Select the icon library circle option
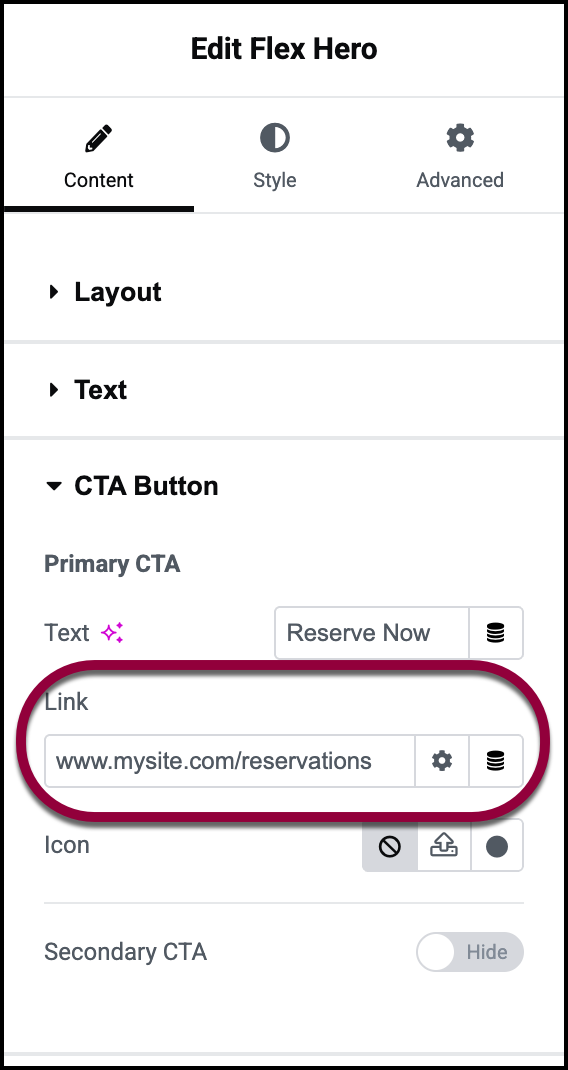 (x=497, y=846)
